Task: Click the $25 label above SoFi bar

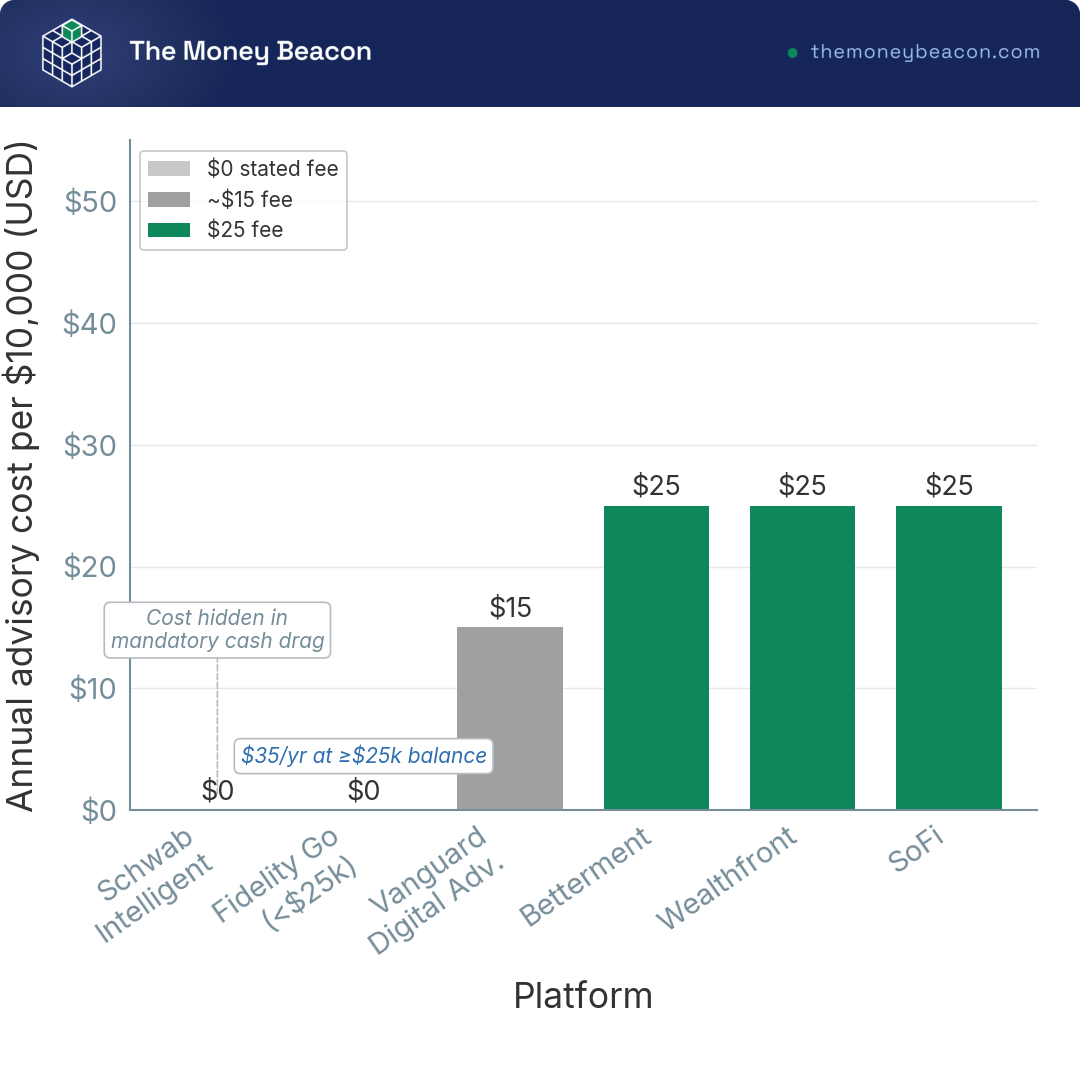Action: 949,486
